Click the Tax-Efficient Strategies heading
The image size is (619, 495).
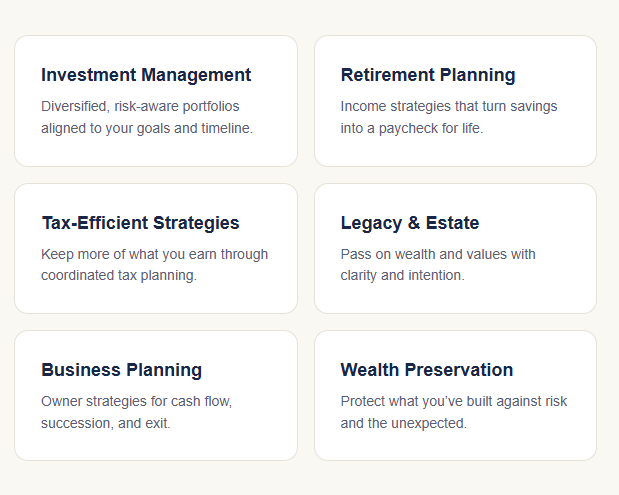(141, 223)
